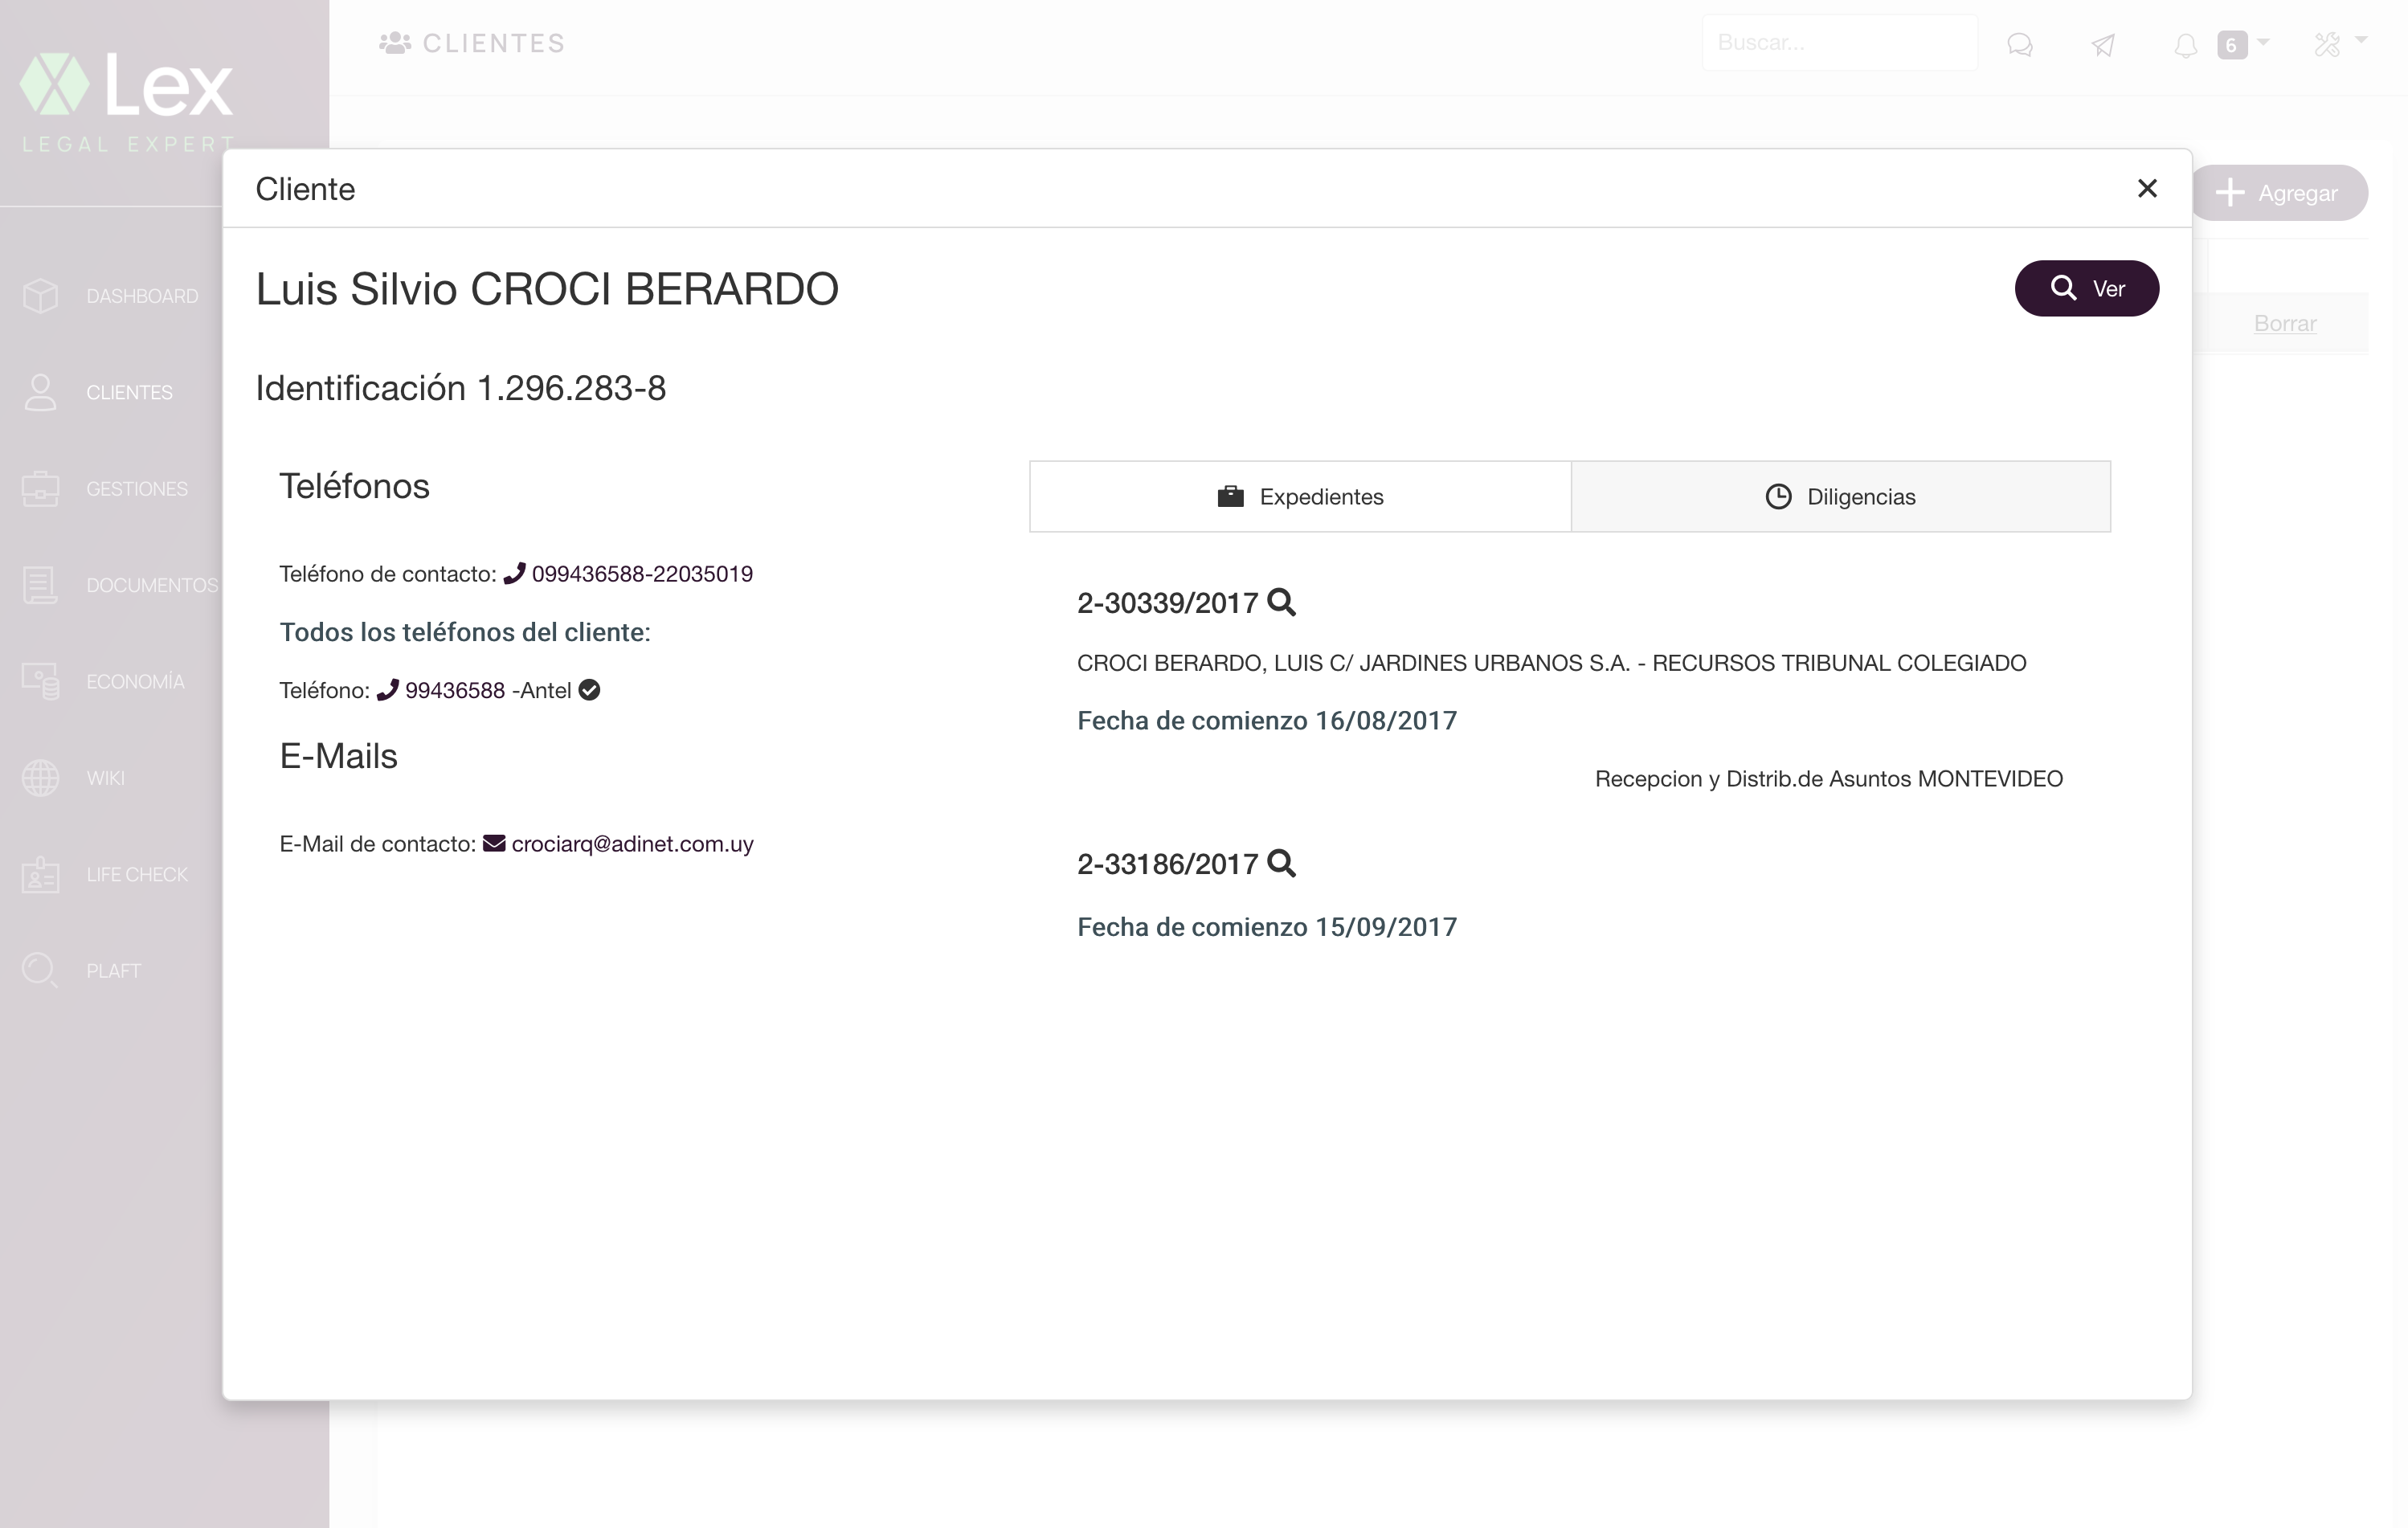Click the phone icon beside 099436588-22035019
The width and height of the screenshot is (2408, 1528).
(x=514, y=573)
